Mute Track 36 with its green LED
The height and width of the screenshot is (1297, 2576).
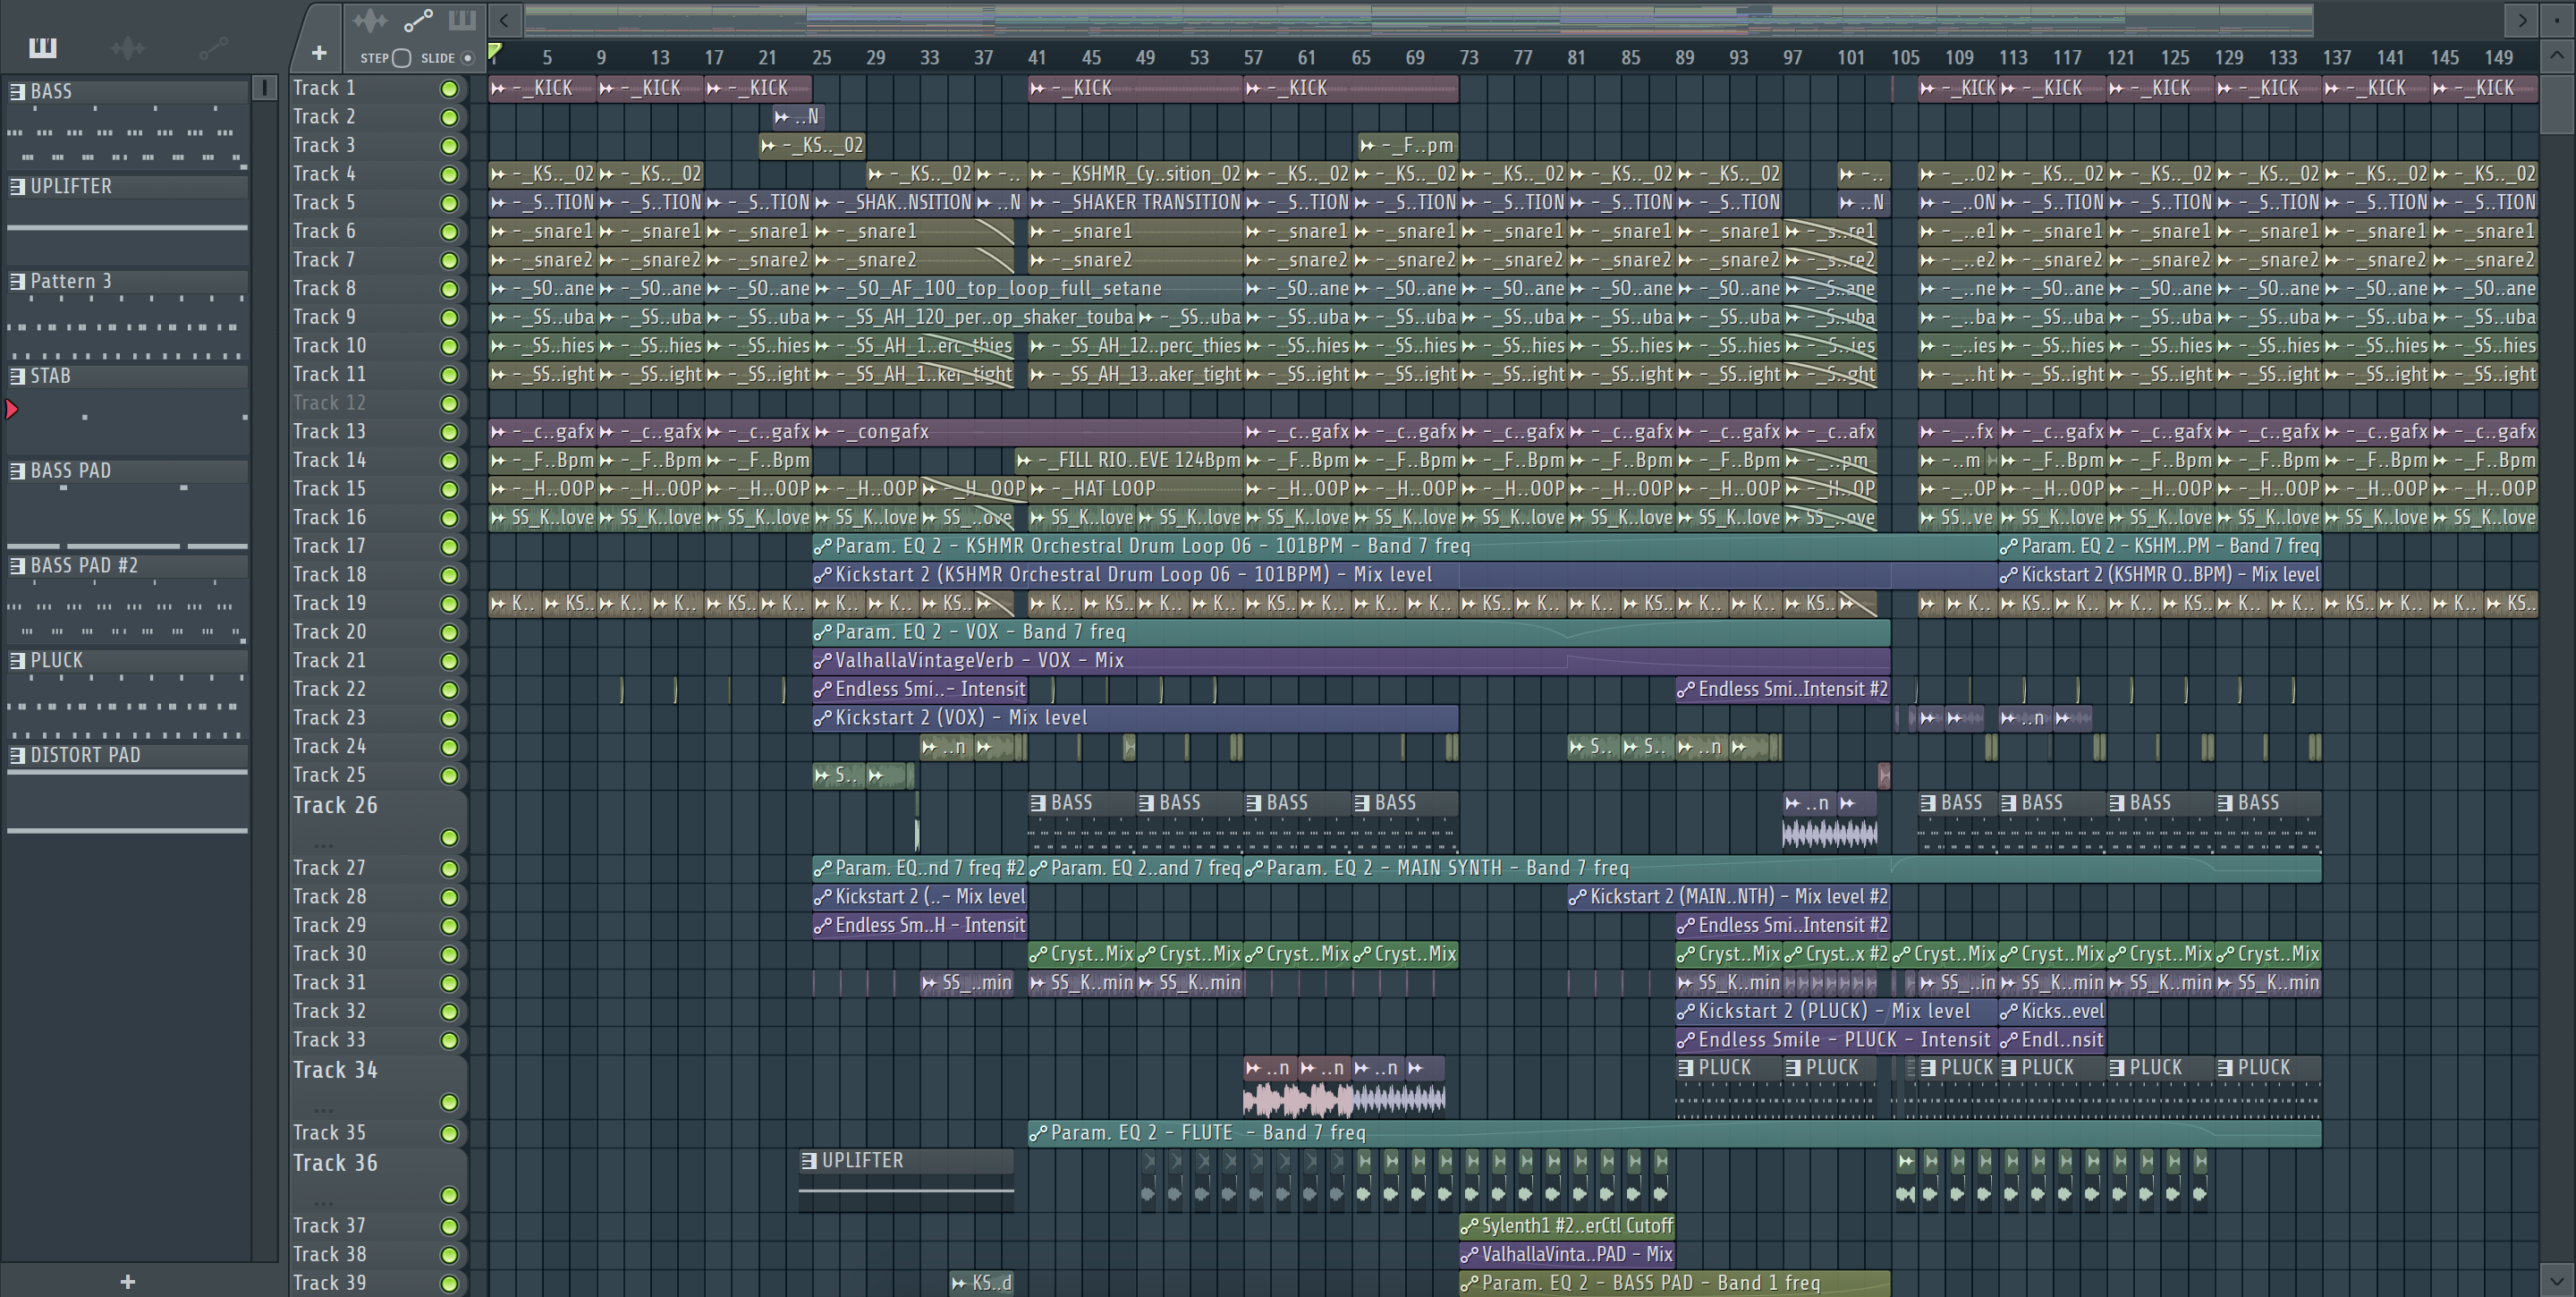pos(450,1196)
